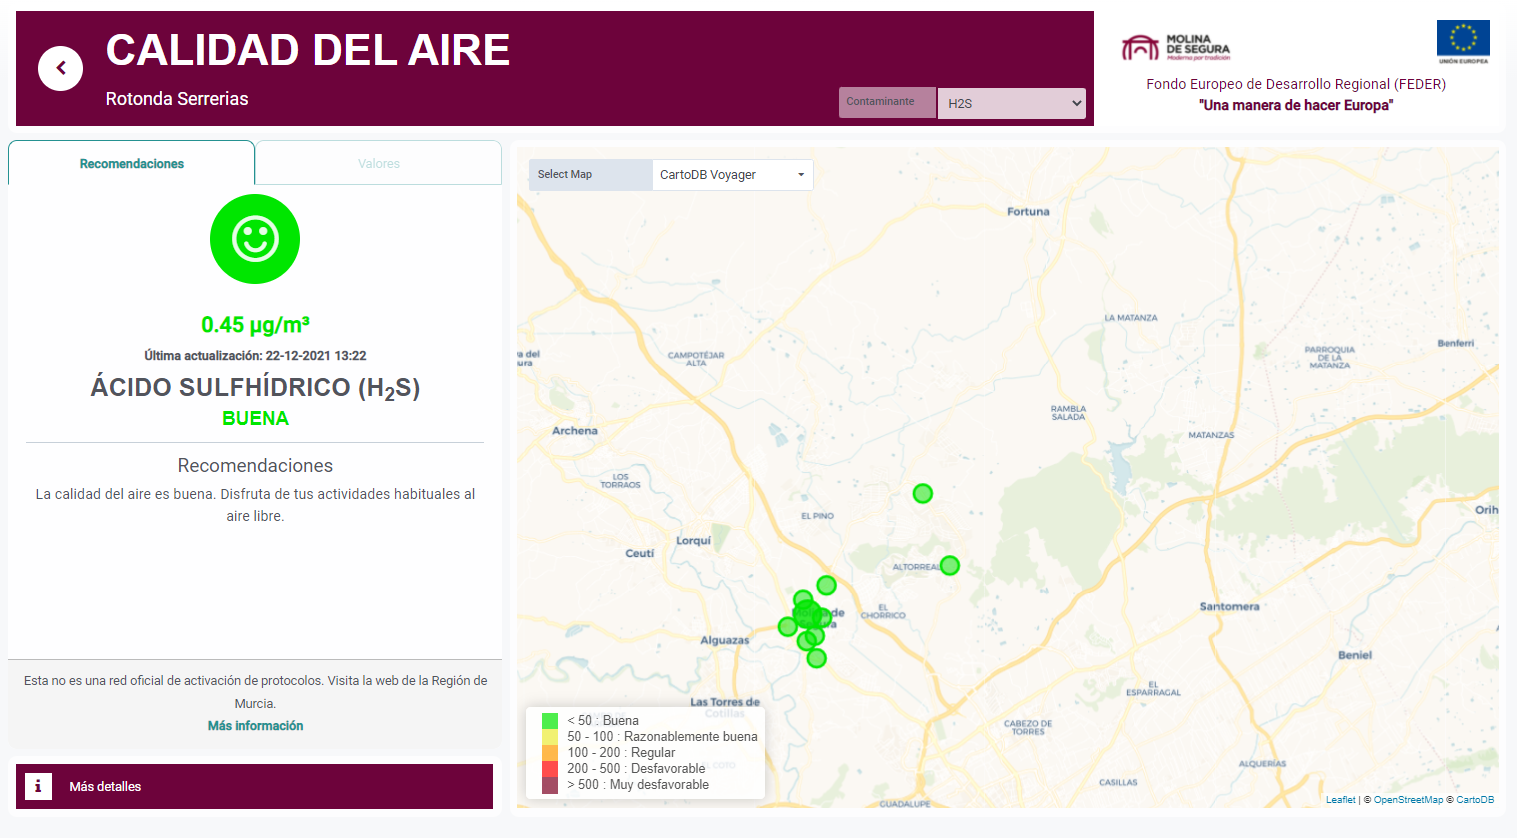Go back using the round arrow button
This screenshot has height=838, width=1517.
tap(60, 69)
